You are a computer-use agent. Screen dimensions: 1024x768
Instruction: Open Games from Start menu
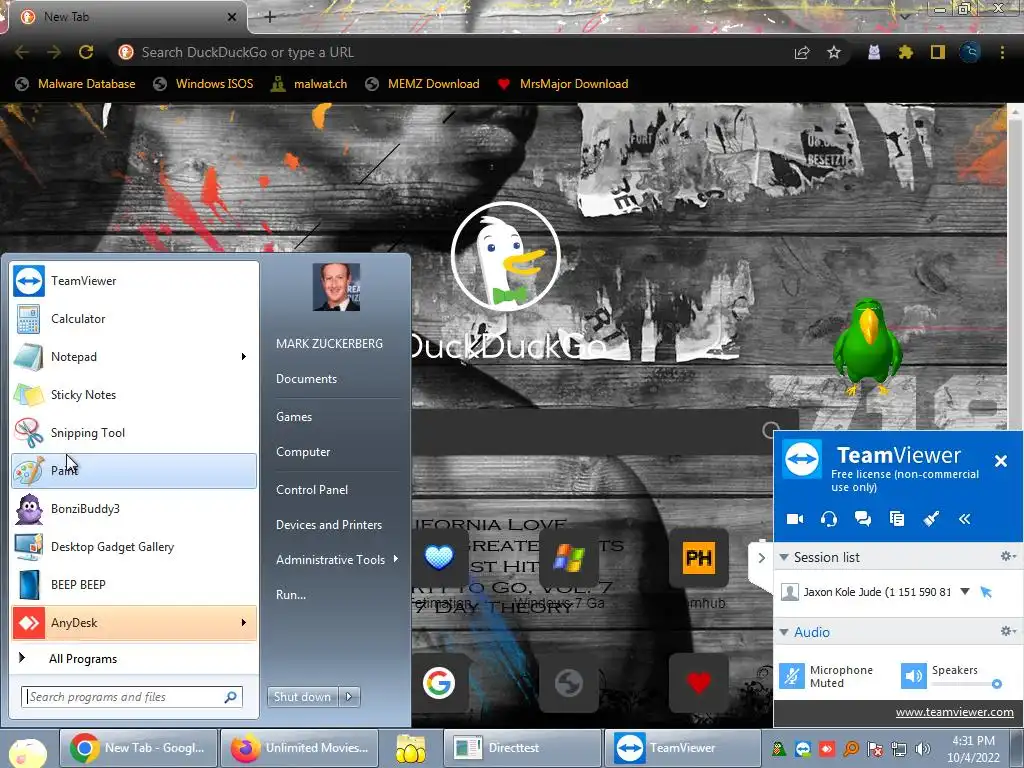click(x=294, y=417)
